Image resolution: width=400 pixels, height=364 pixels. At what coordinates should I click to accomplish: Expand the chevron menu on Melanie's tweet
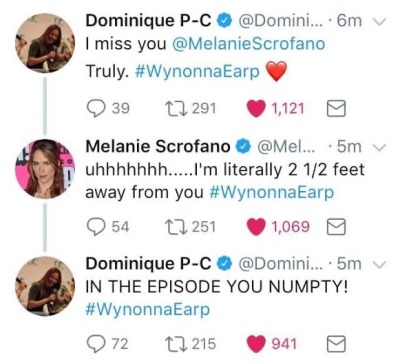379,147
